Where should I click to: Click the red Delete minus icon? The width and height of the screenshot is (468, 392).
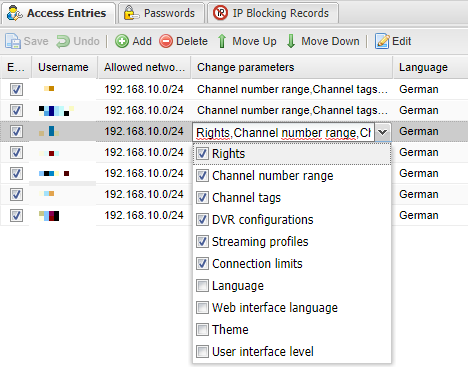point(166,41)
